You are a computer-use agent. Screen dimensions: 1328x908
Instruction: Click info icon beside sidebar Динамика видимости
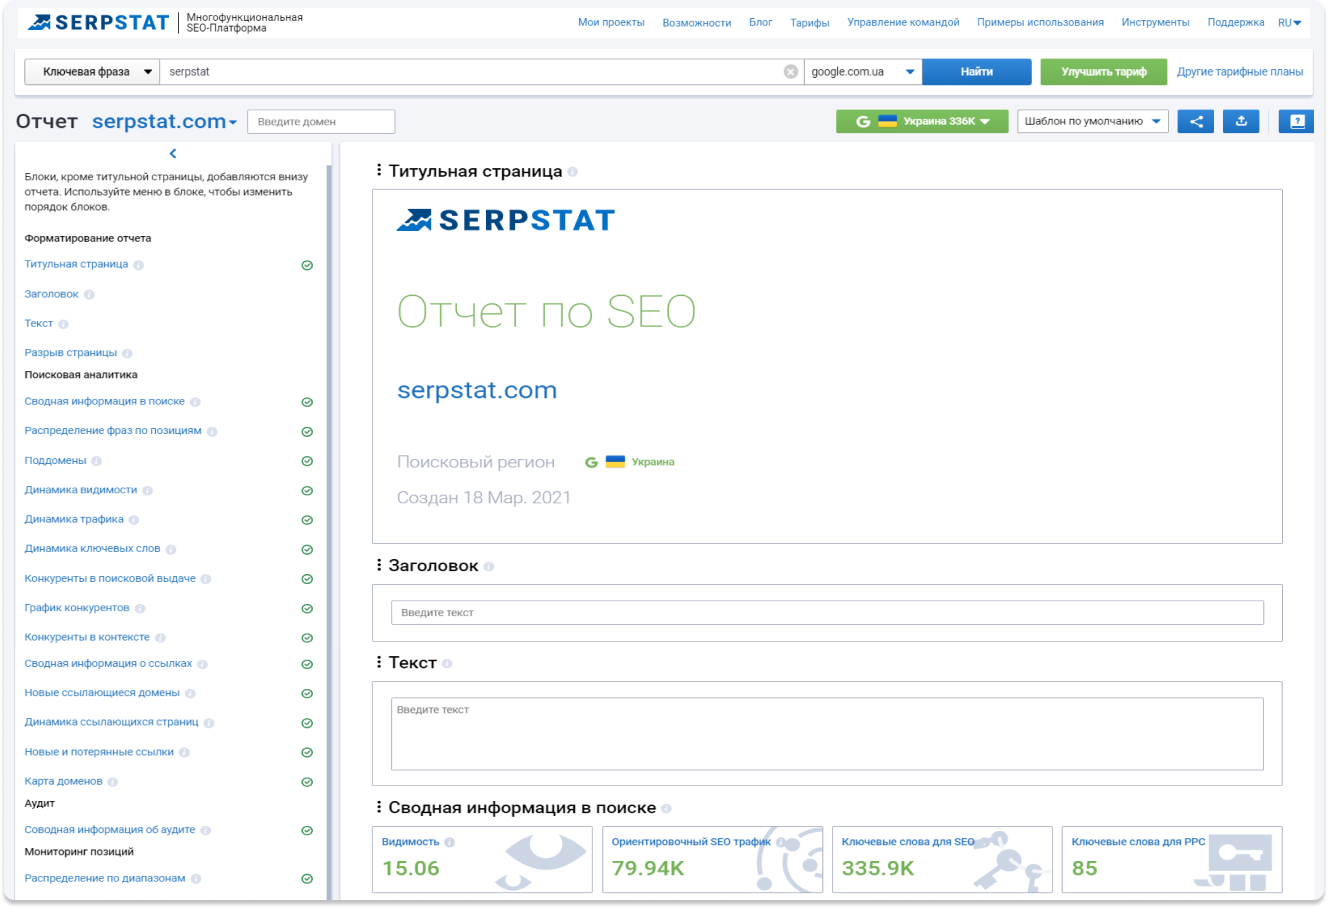pos(147,490)
